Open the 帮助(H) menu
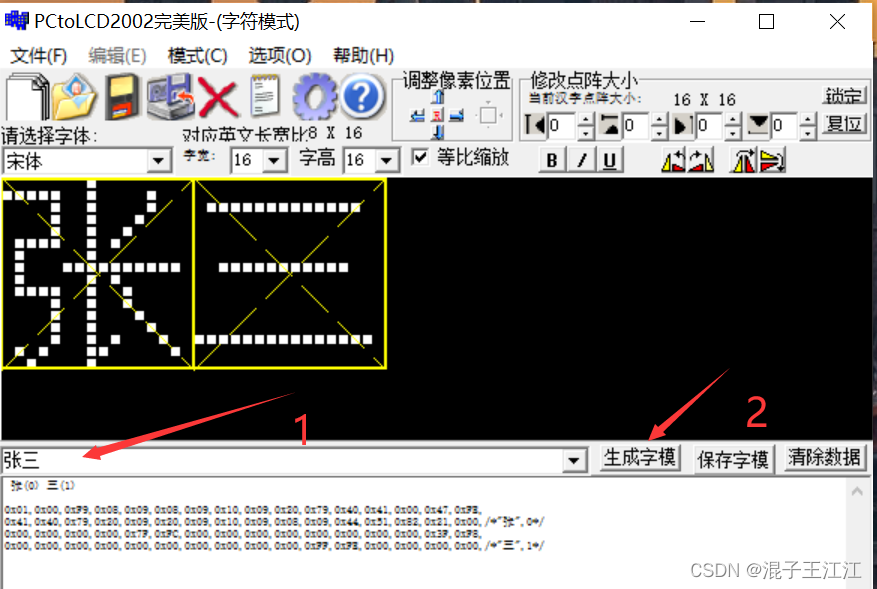The width and height of the screenshot is (877, 589). point(364,55)
